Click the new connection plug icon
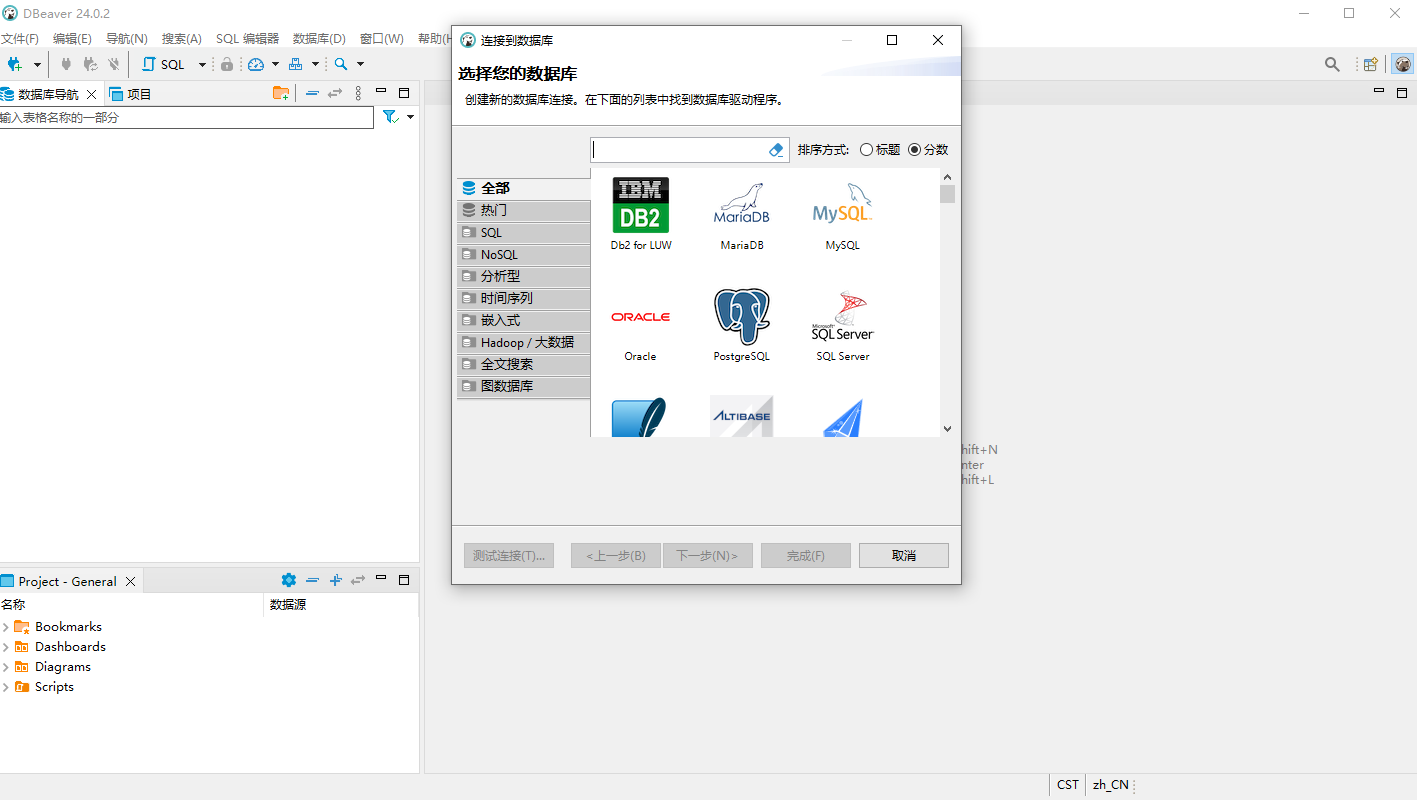 click(x=15, y=63)
